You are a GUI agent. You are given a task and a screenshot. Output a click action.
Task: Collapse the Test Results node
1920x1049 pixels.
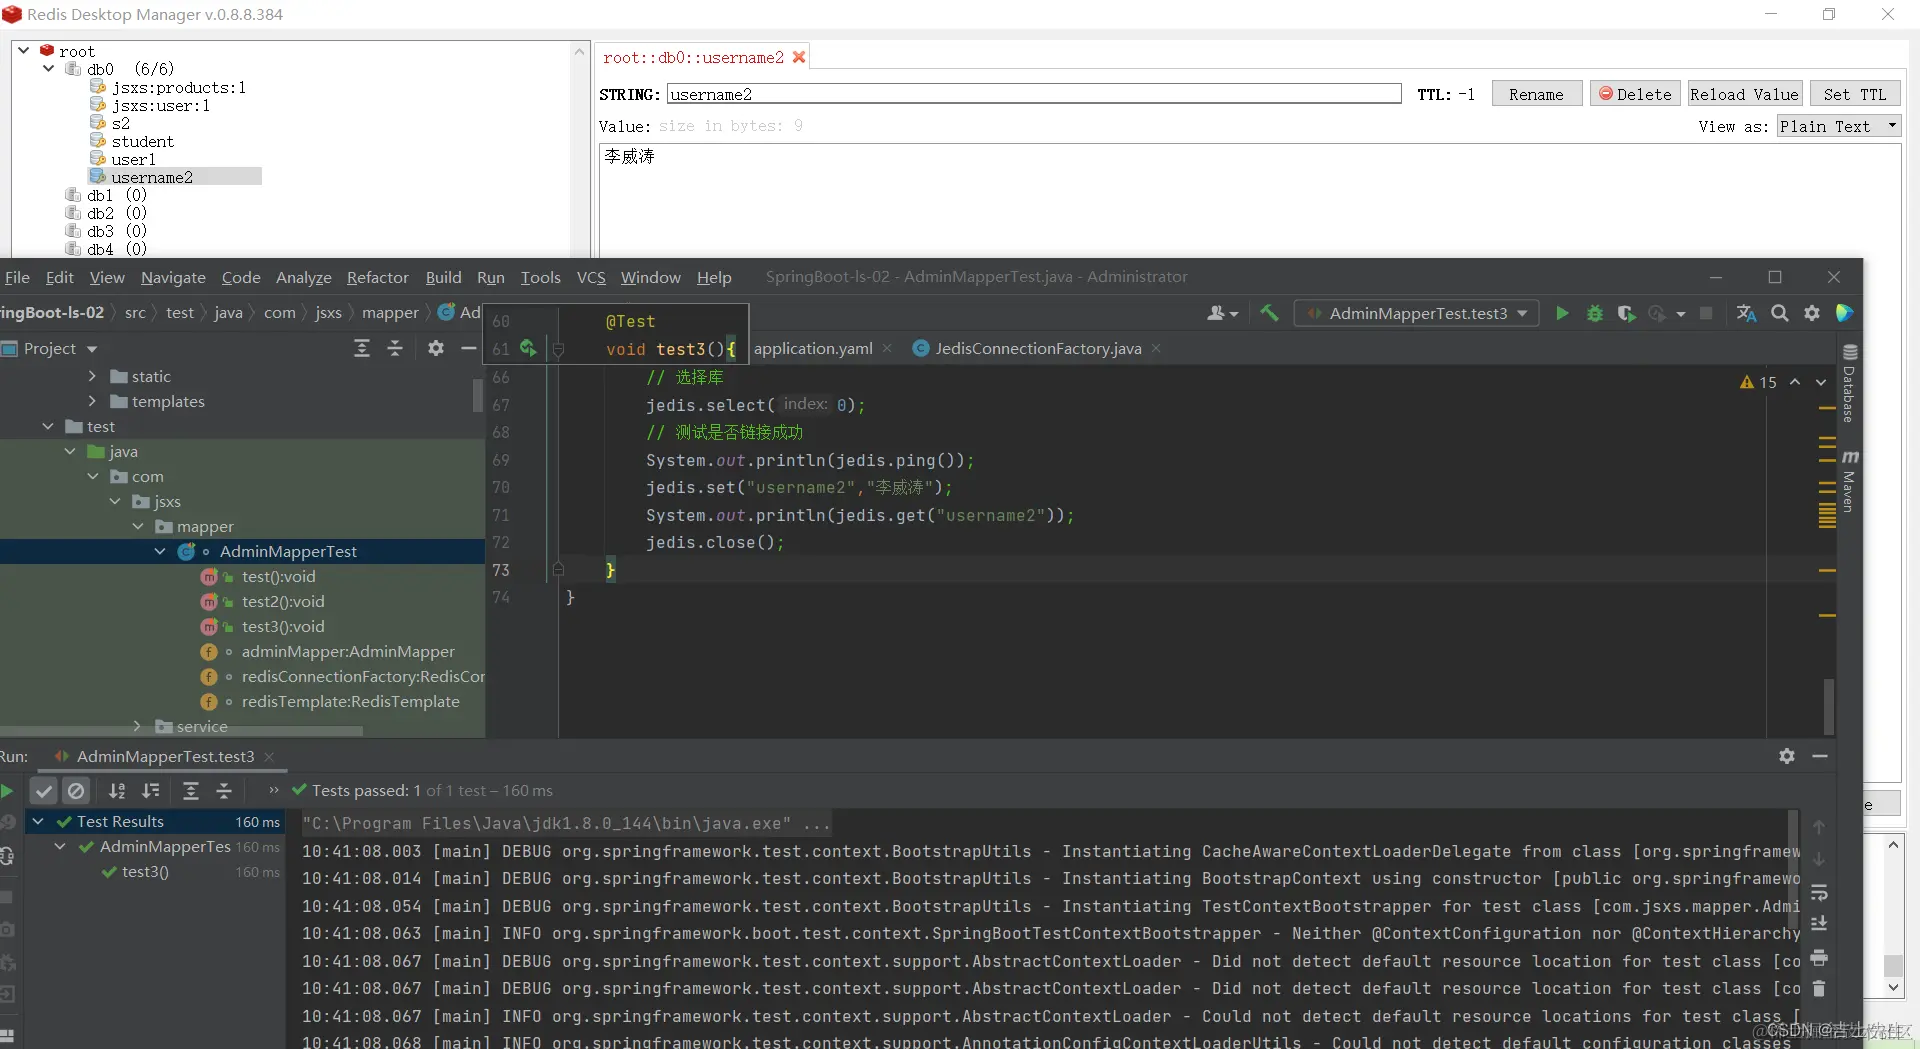pyautogui.click(x=38, y=821)
